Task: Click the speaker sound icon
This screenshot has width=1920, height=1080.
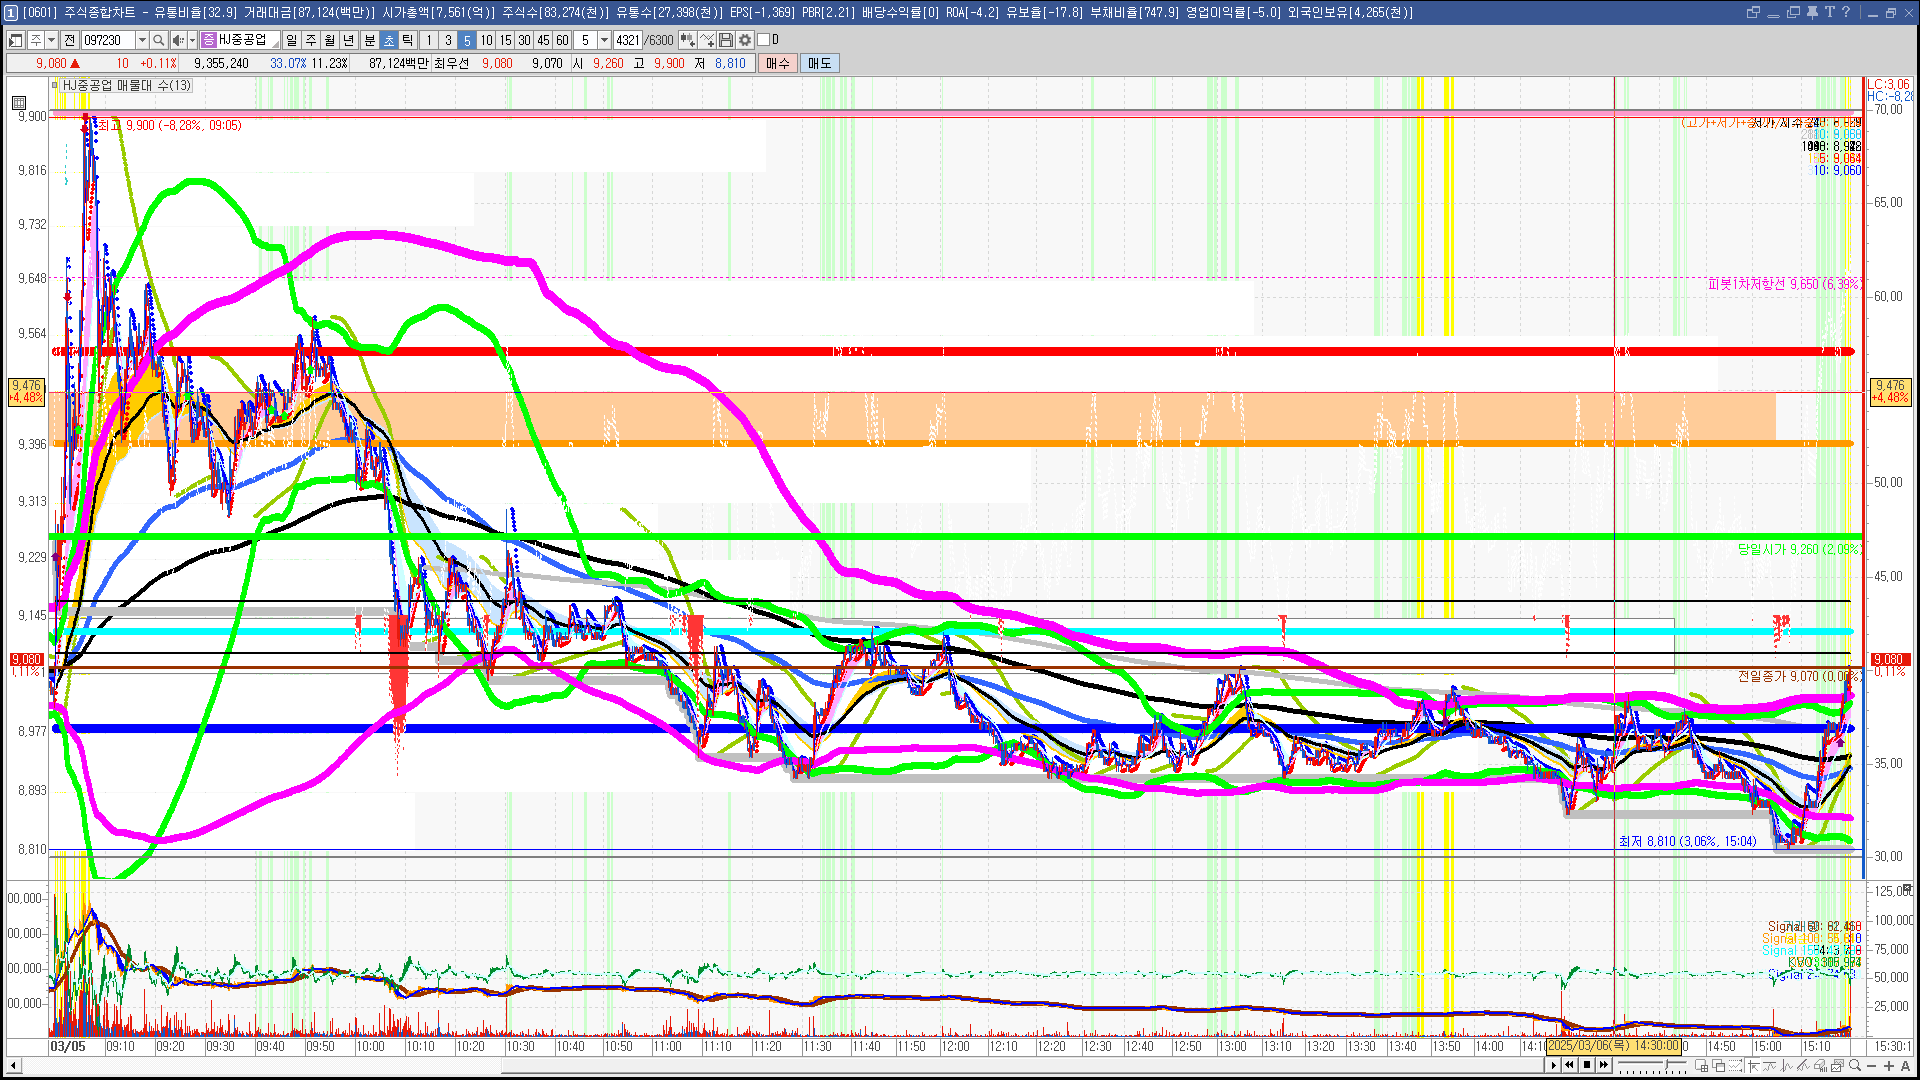Action: pos(177,40)
